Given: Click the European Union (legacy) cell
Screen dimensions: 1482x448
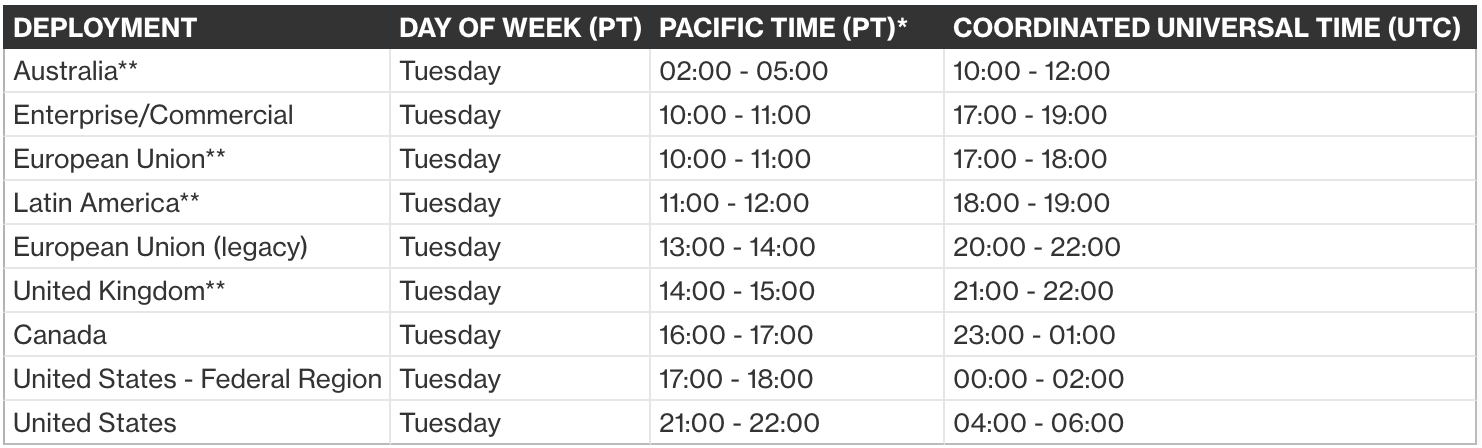Looking at the screenshot, I should point(160,247).
